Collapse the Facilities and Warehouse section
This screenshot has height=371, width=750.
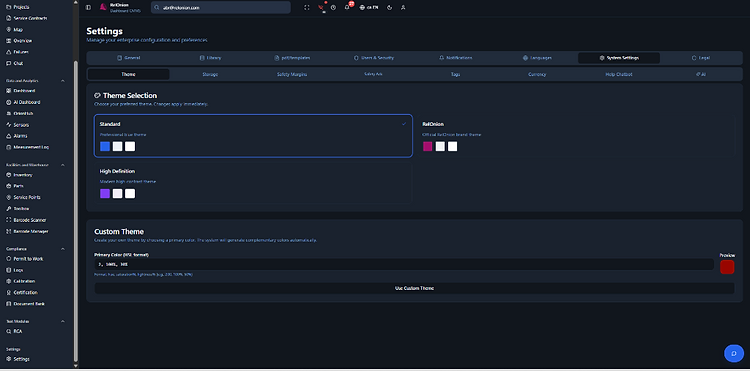[x=63, y=165]
